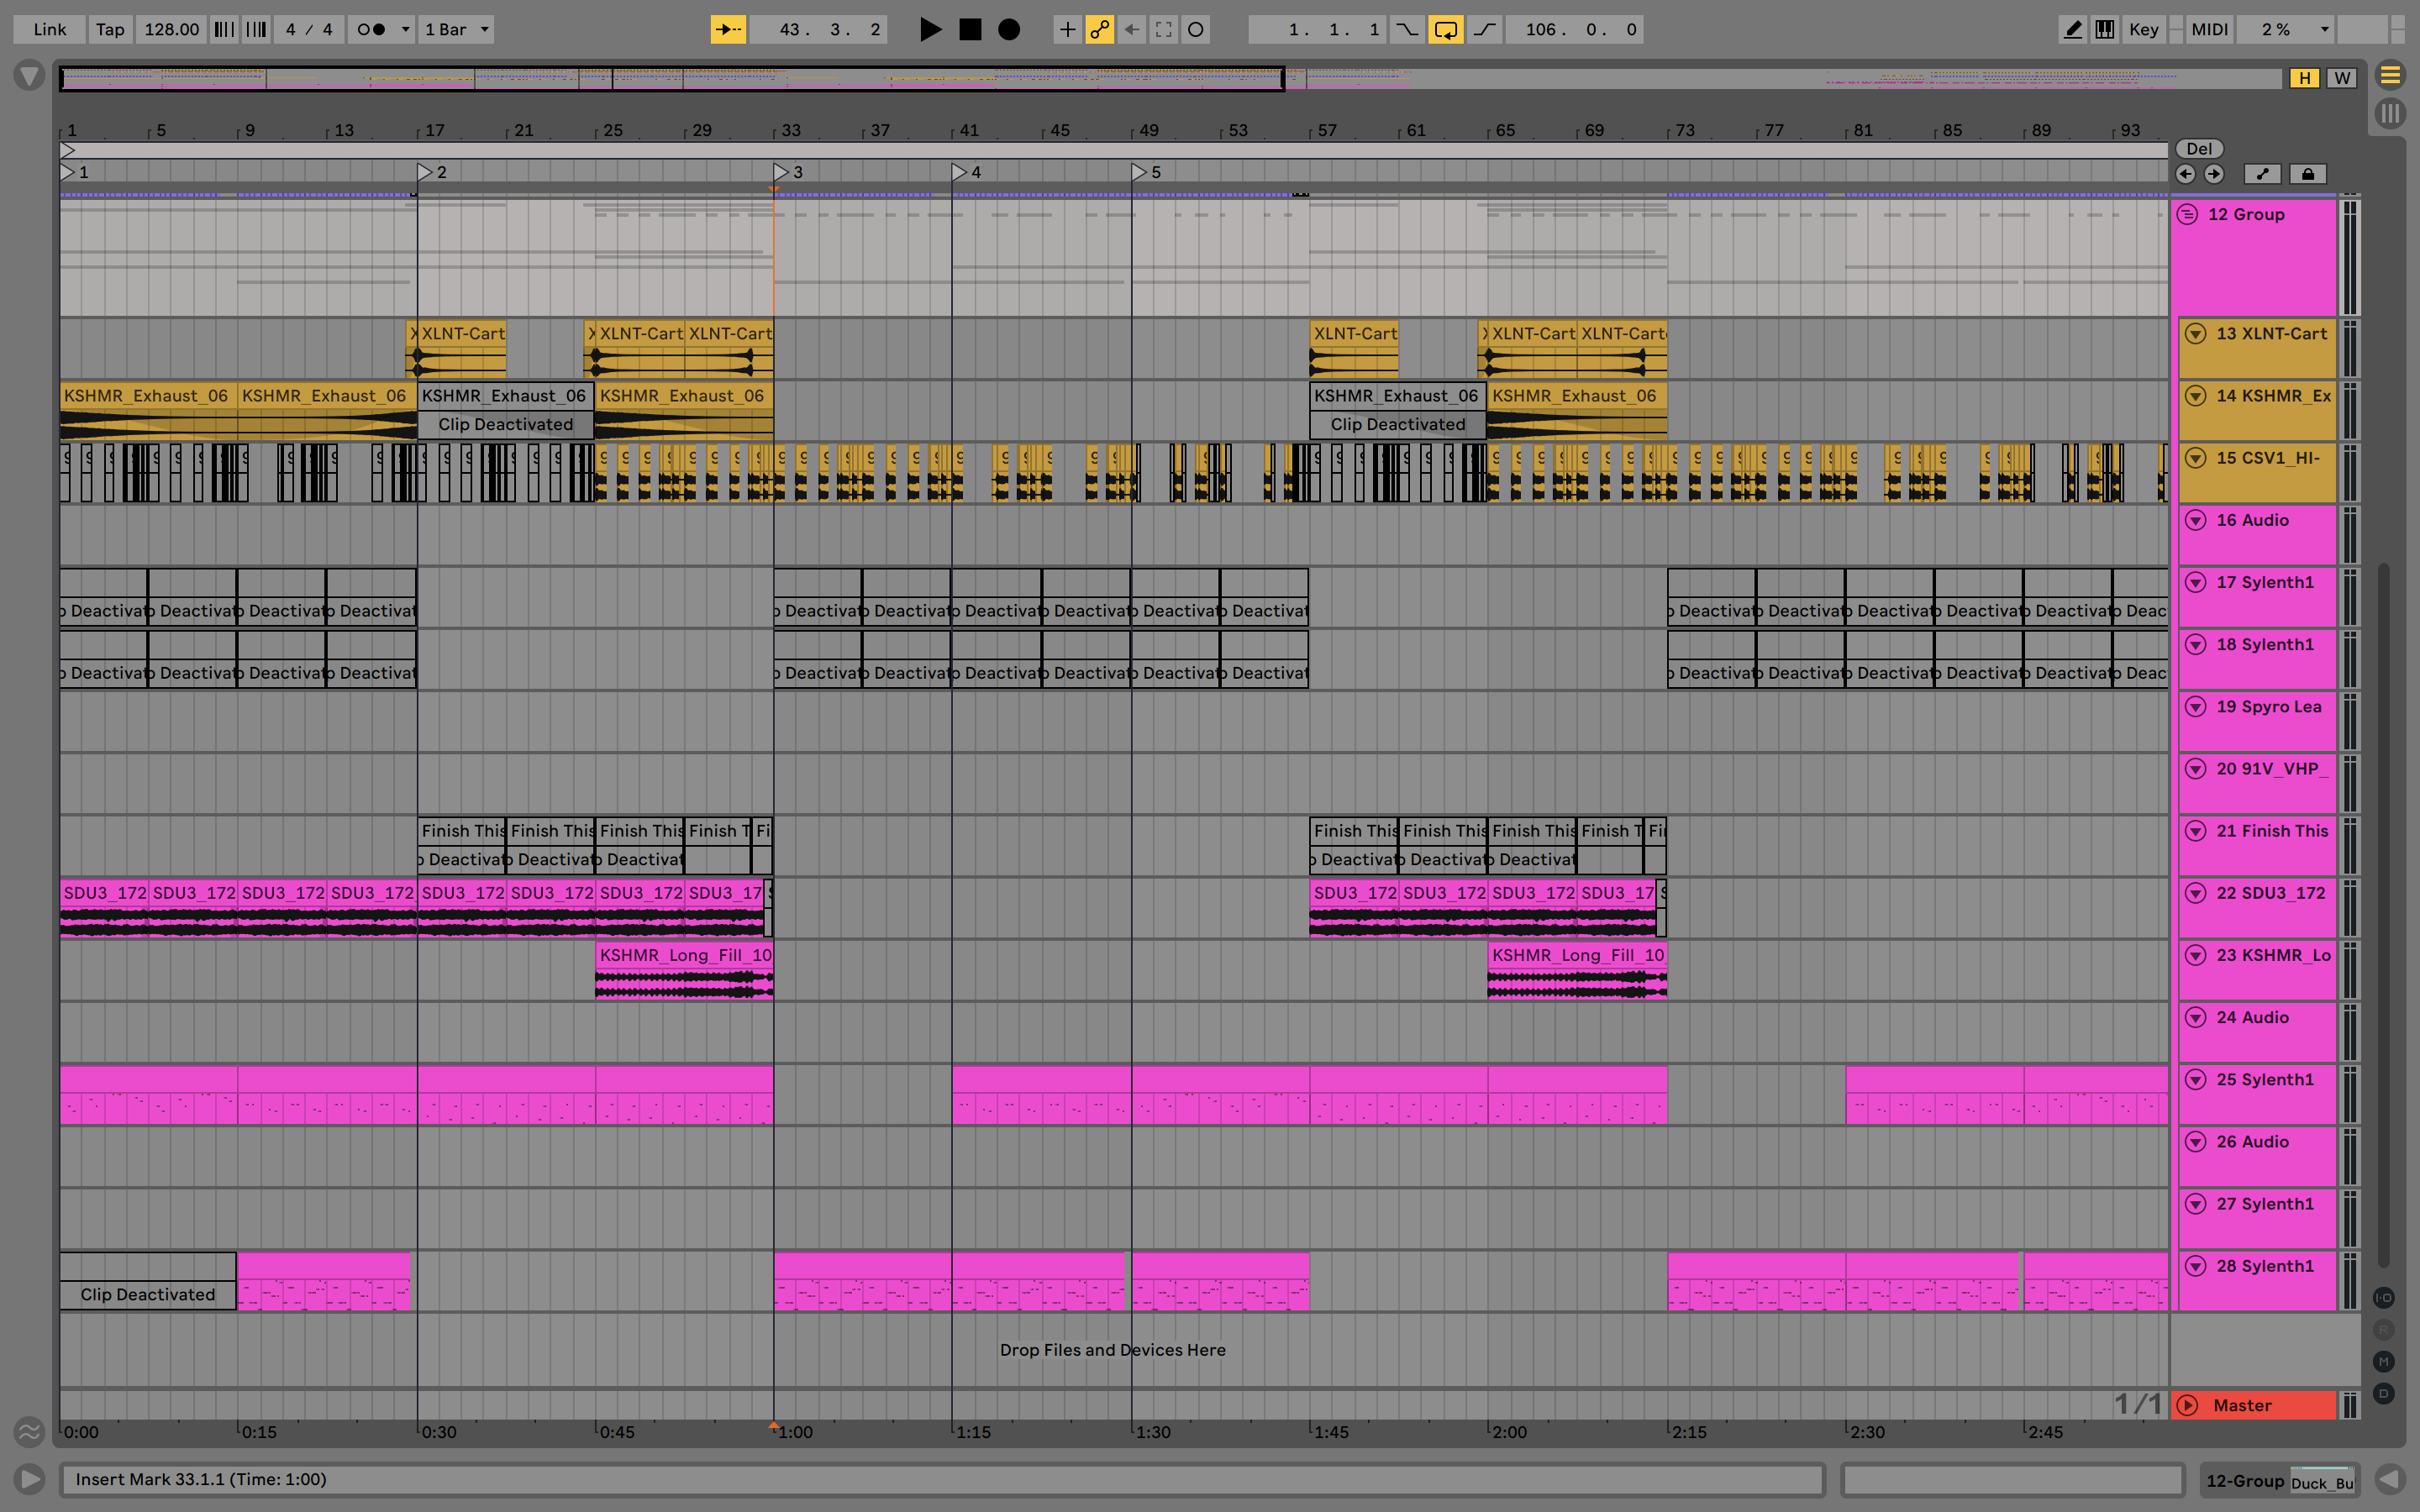Screen dimensions: 2420x1512
Task: Stop playback with the Stop button
Action: click(970, 29)
